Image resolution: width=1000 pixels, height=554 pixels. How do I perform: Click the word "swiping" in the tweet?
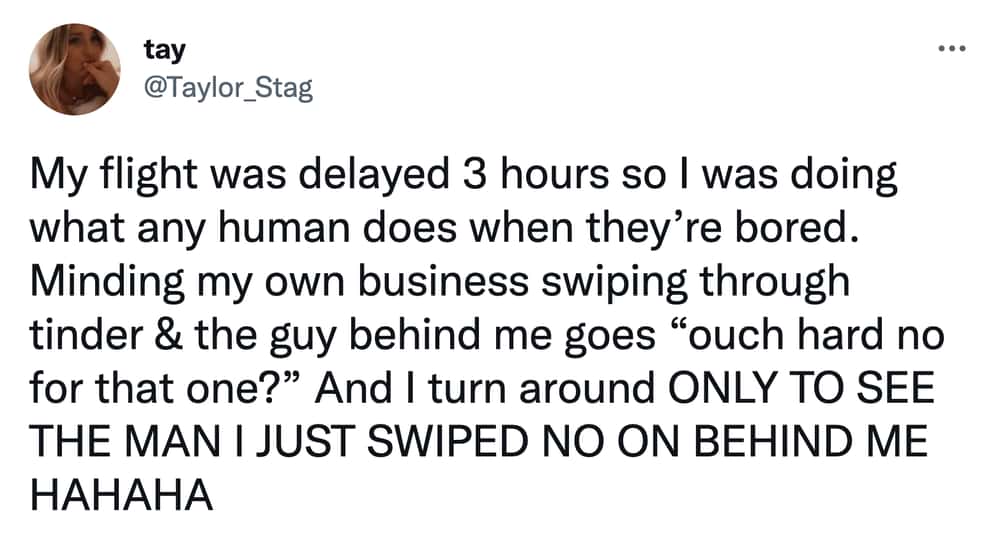[x=615, y=282]
